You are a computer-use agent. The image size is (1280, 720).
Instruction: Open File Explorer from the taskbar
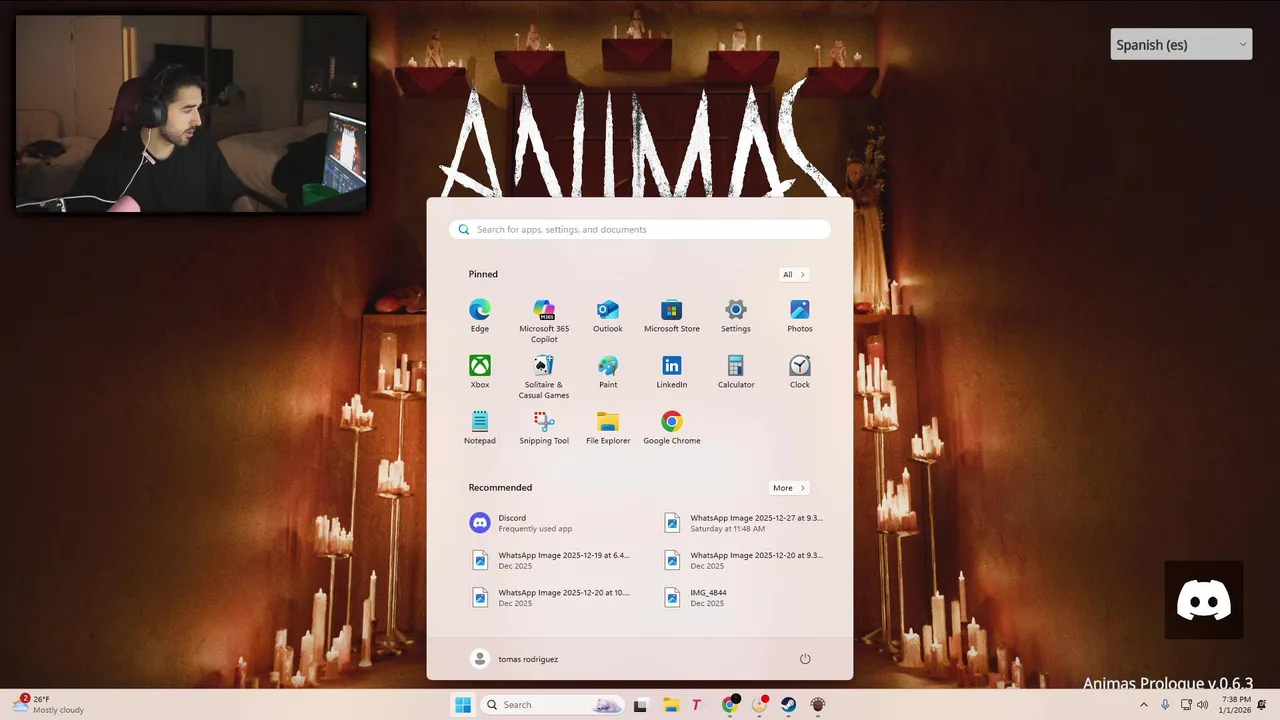(x=671, y=705)
